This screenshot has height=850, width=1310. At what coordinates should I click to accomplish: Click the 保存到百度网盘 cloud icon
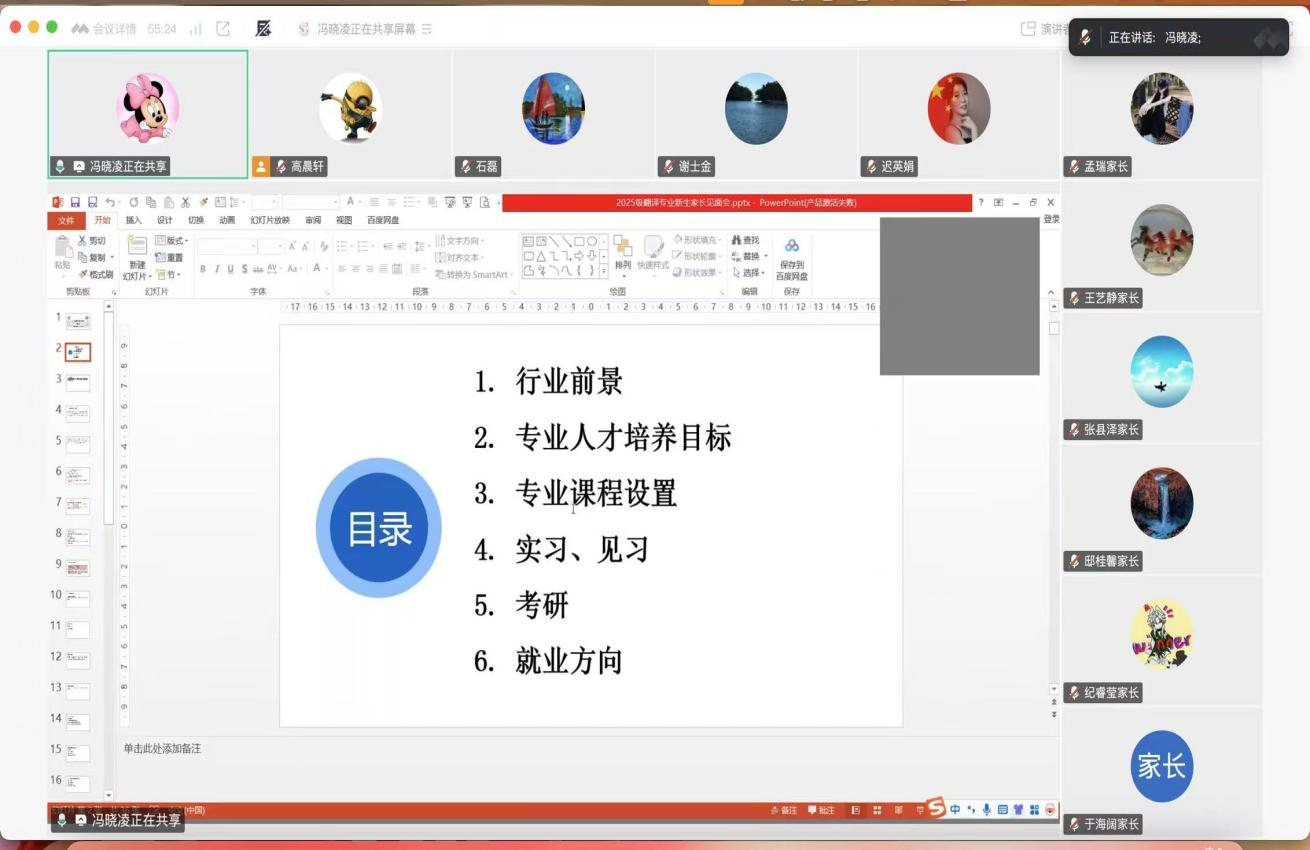pos(792,246)
